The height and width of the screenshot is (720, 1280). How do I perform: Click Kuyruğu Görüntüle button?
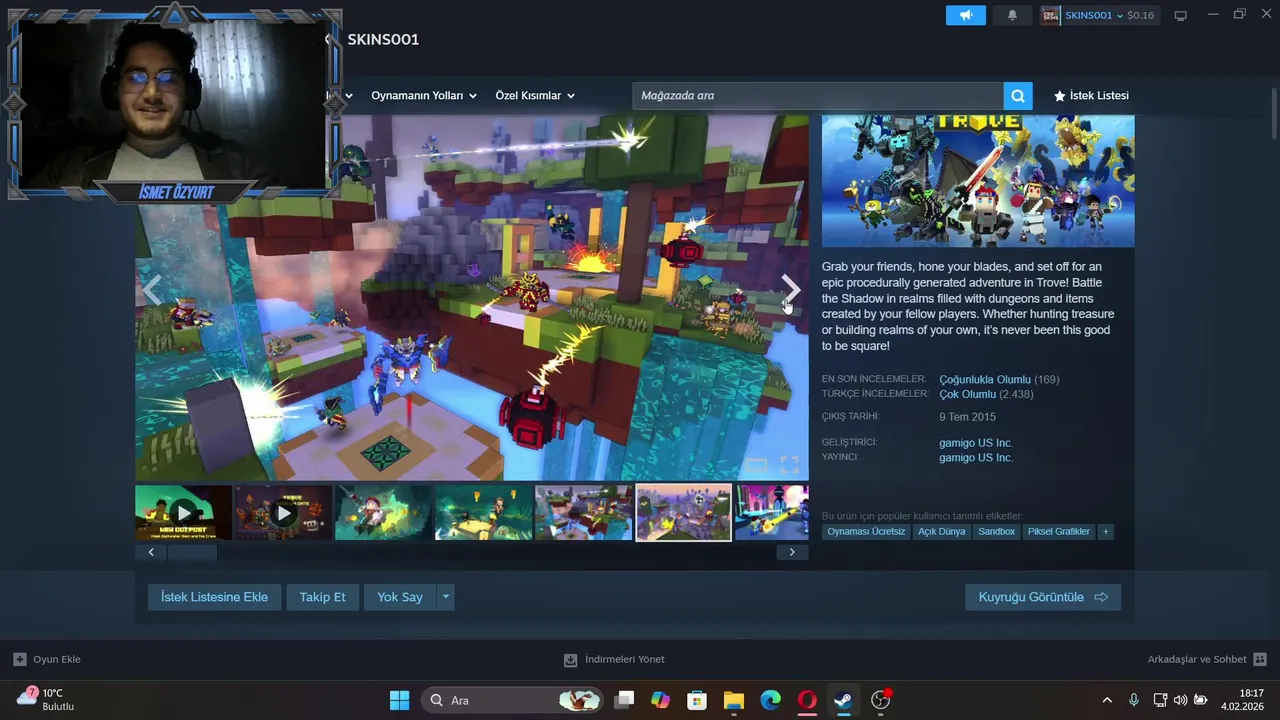pos(1043,597)
